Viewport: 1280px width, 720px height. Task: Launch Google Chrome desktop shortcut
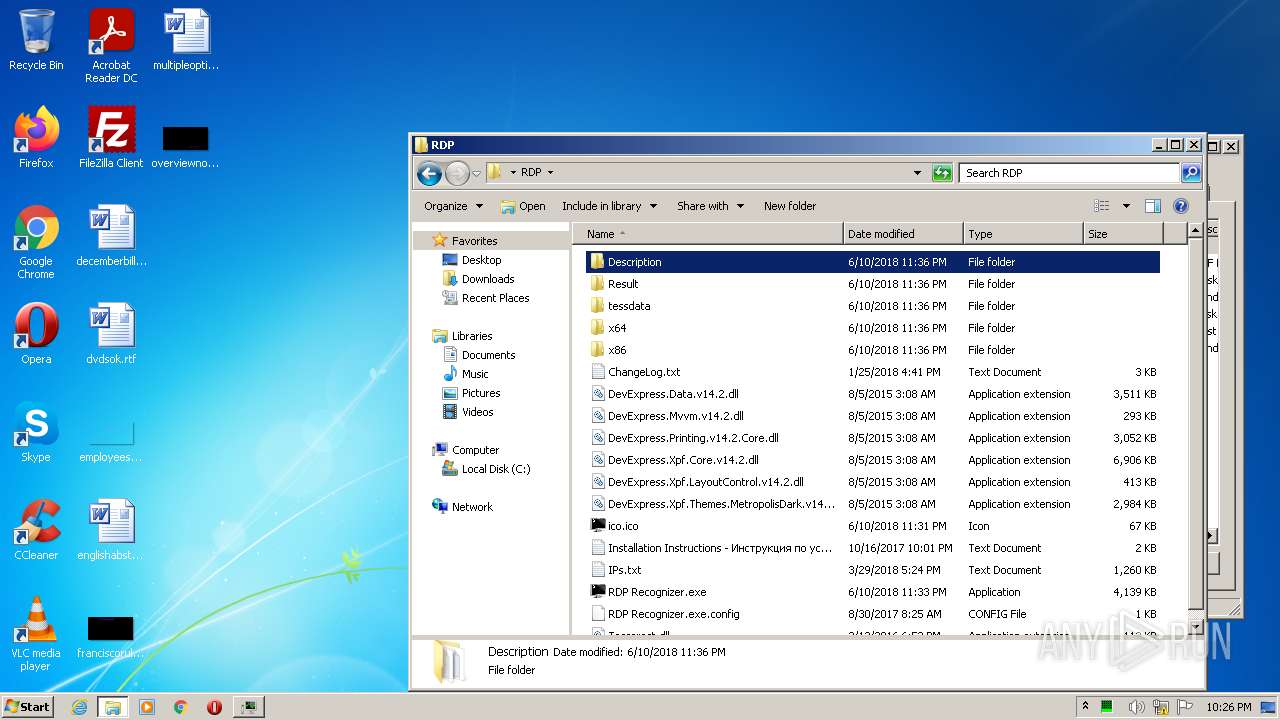coord(36,242)
